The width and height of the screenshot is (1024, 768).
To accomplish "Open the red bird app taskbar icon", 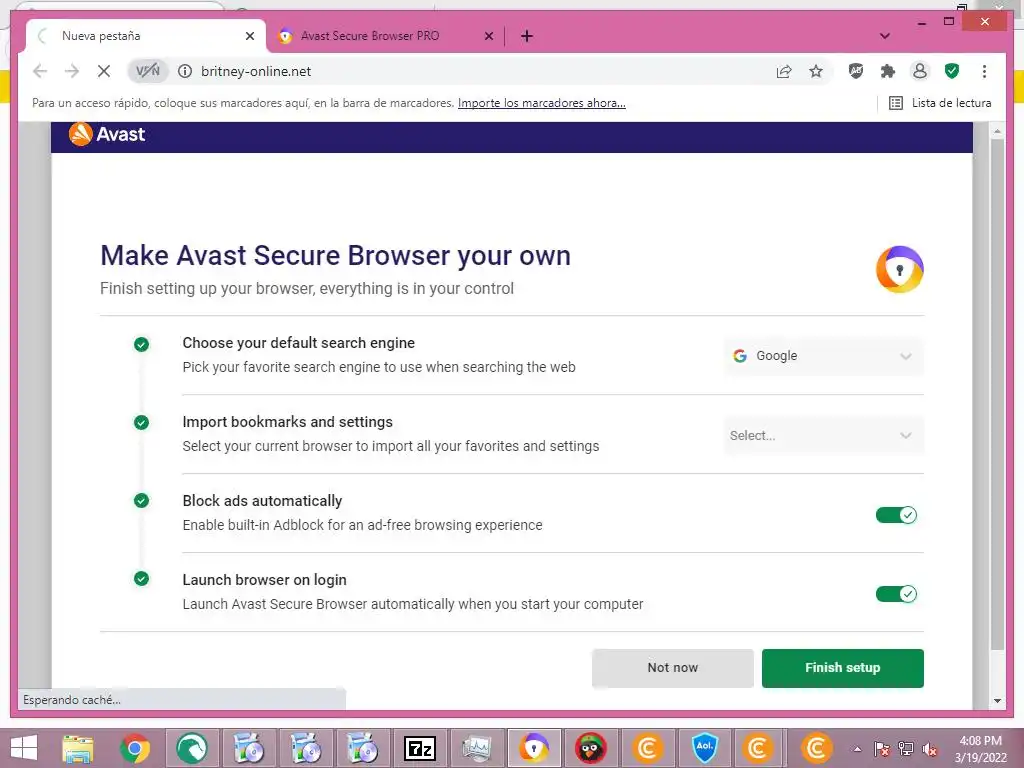I will tap(591, 748).
